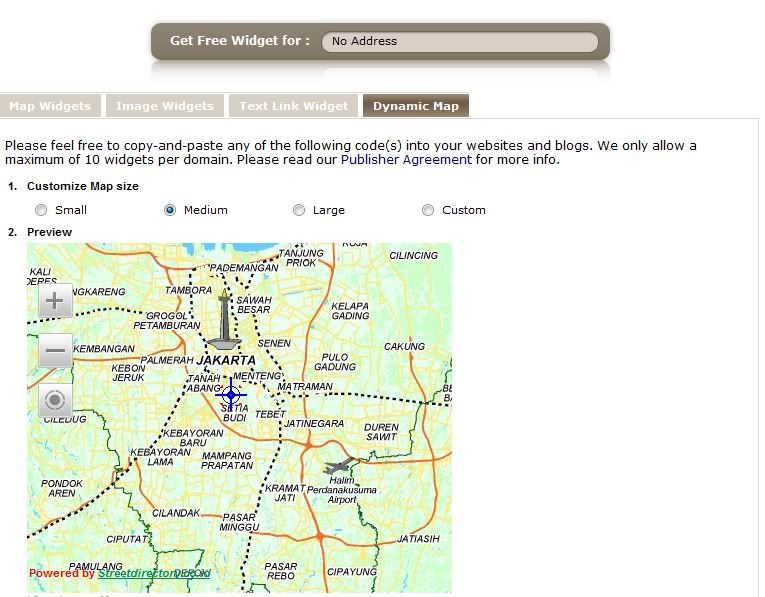
Task: Click the Halim airport airplane icon
Action: pos(340,466)
